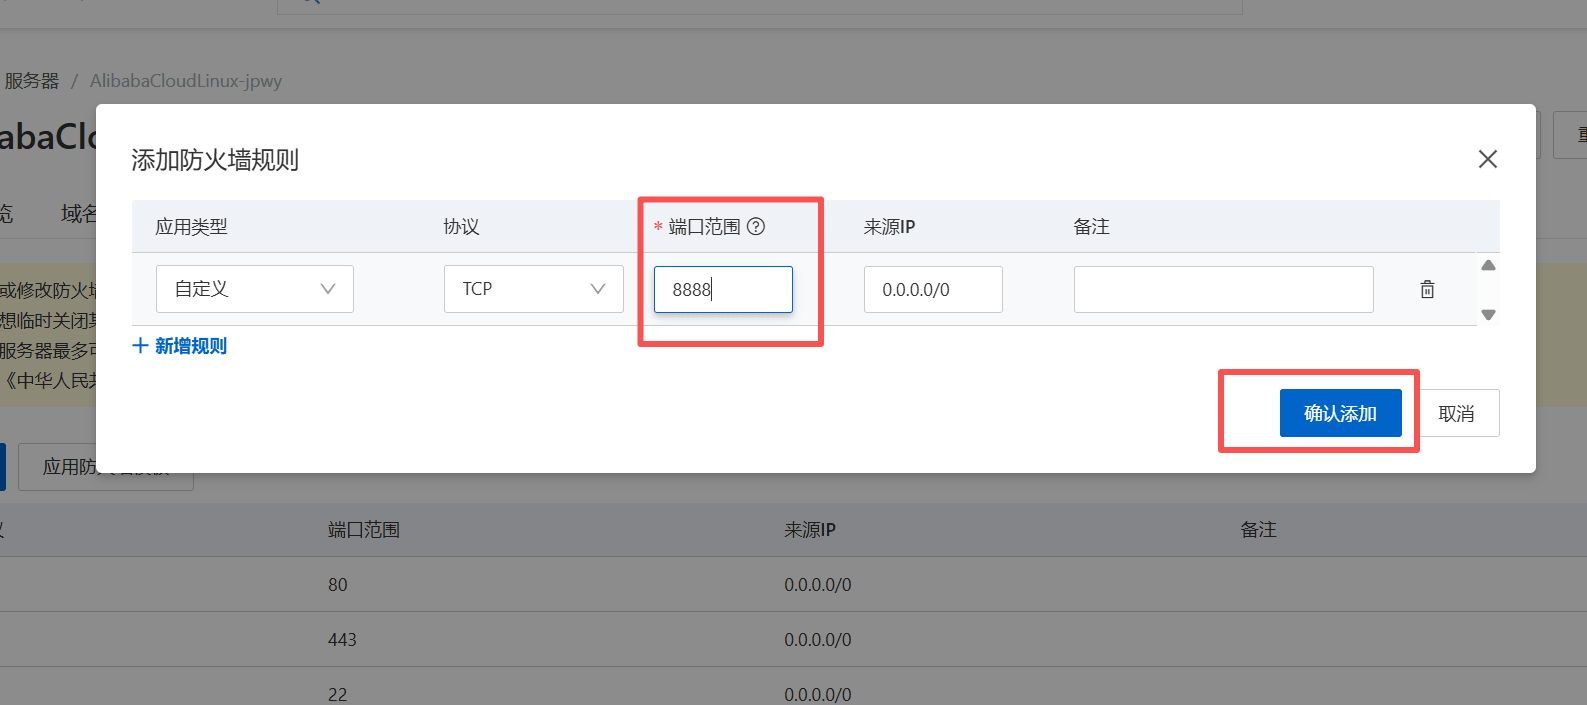Screen dimensions: 1587x705
Task: Click the help icon beside 端口范围
Action: coord(756,227)
